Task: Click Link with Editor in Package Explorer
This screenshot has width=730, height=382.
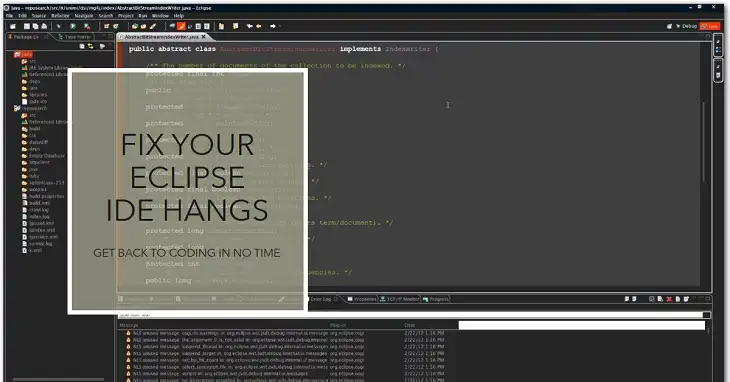Action: click(90, 46)
